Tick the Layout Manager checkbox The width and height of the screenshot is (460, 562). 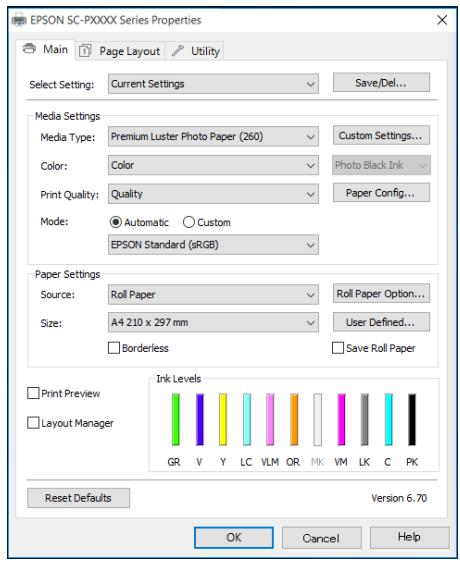[x=33, y=423]
